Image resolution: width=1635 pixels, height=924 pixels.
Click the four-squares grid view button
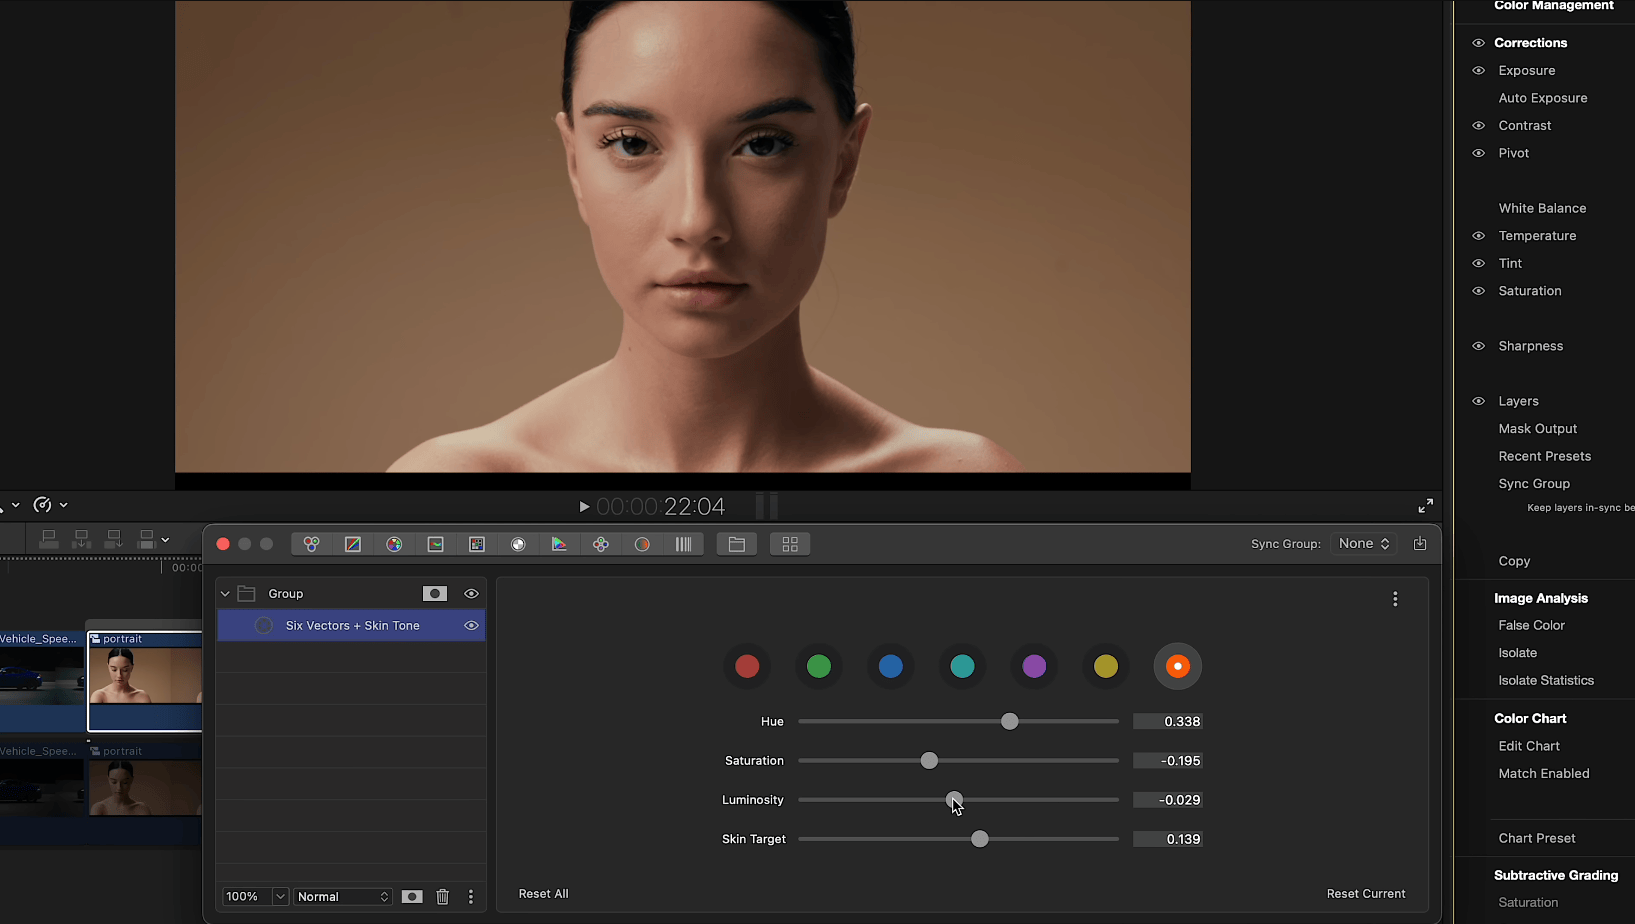tap(790, 544)
